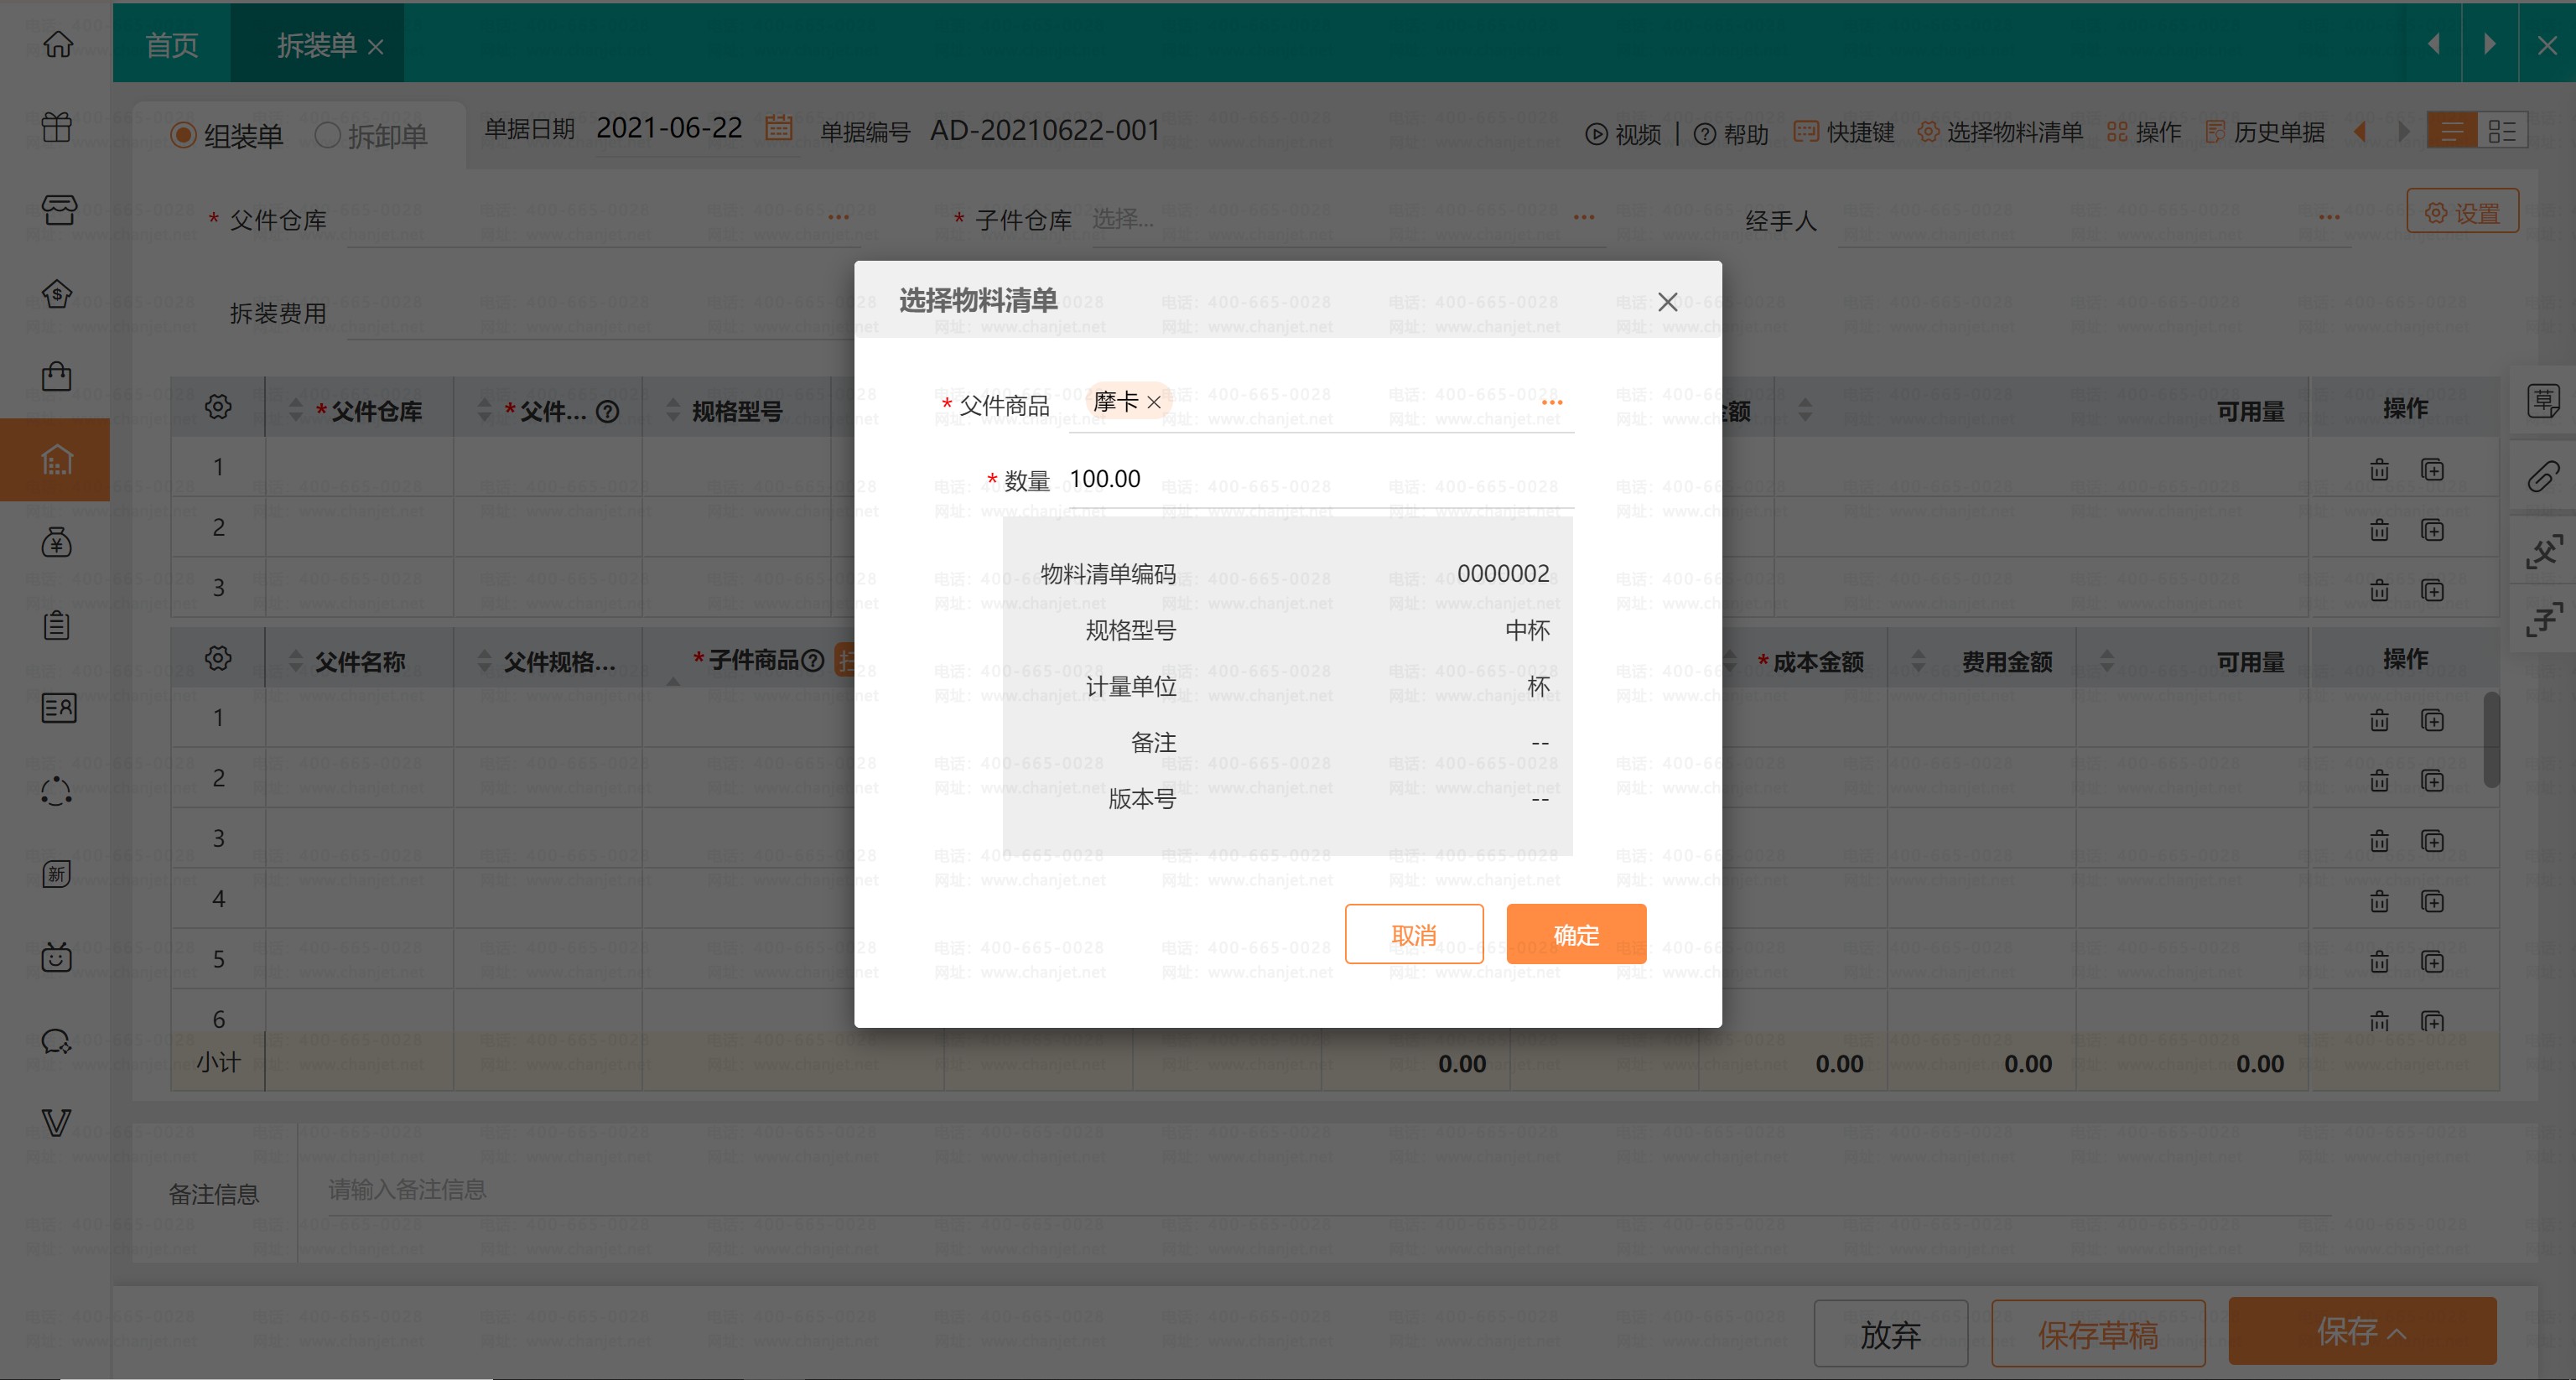
Task: Switch to the 首页 tab
Action: (171, 45)
